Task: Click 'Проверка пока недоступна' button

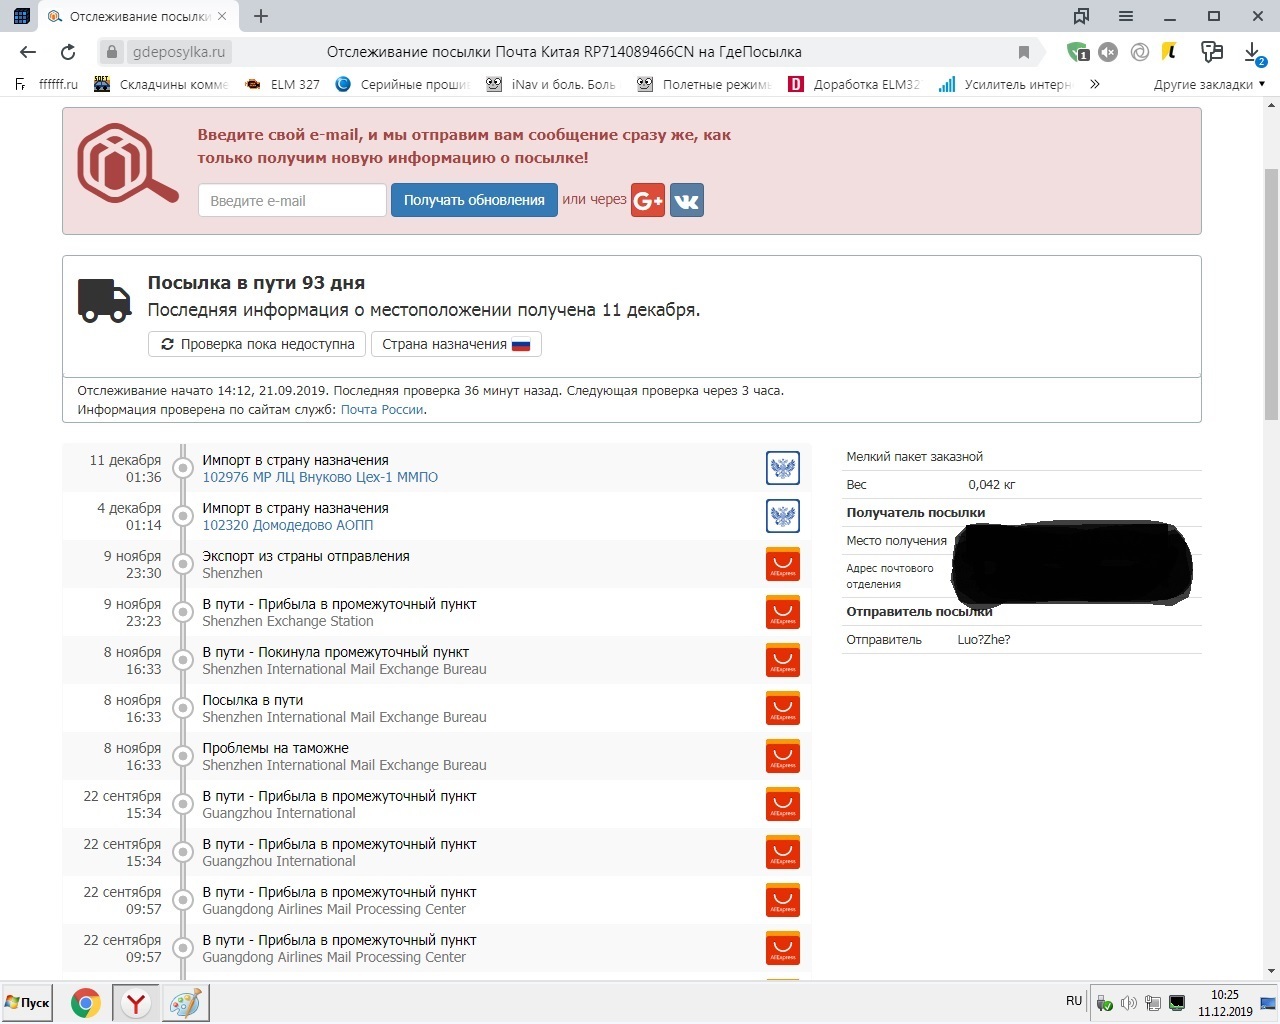Action: coord(257,344)
